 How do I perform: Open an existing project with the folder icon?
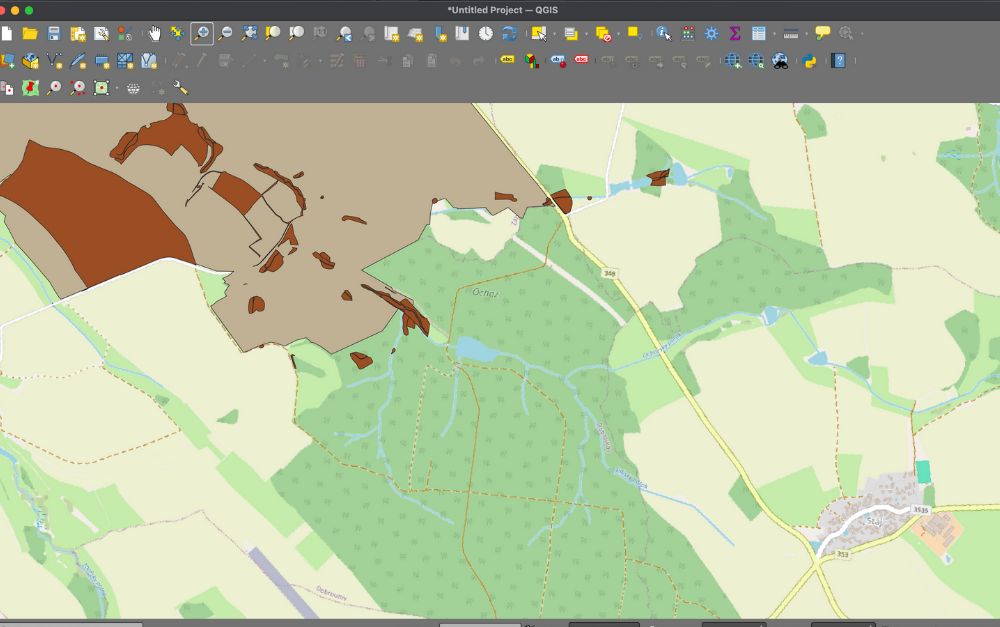[x=30, y=34]
